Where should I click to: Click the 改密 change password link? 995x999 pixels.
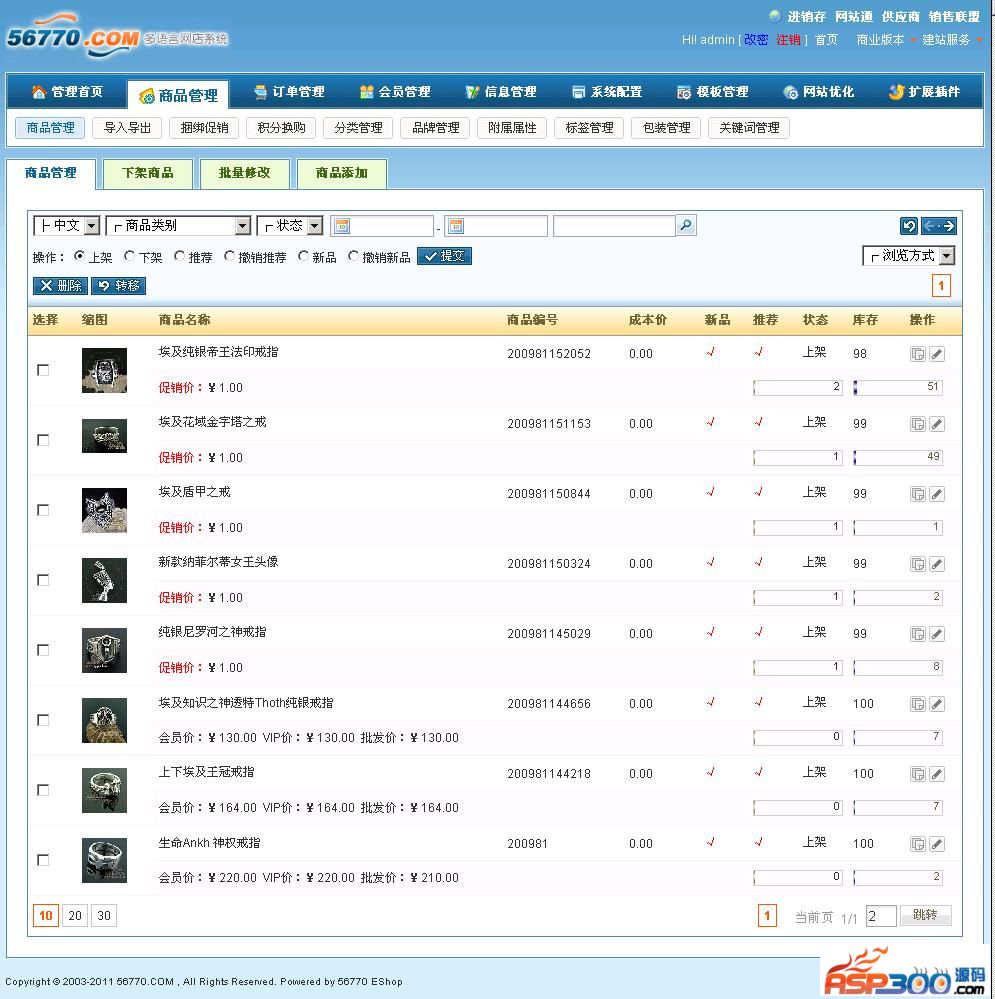tap(755, 40)
